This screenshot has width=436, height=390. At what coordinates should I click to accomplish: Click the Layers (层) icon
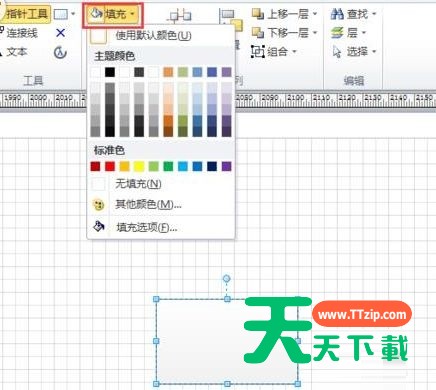point(337,33)
